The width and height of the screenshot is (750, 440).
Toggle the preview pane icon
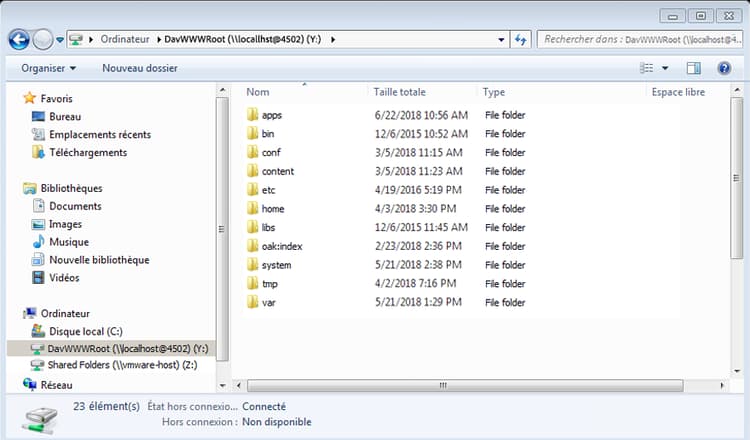click(694, 68)
